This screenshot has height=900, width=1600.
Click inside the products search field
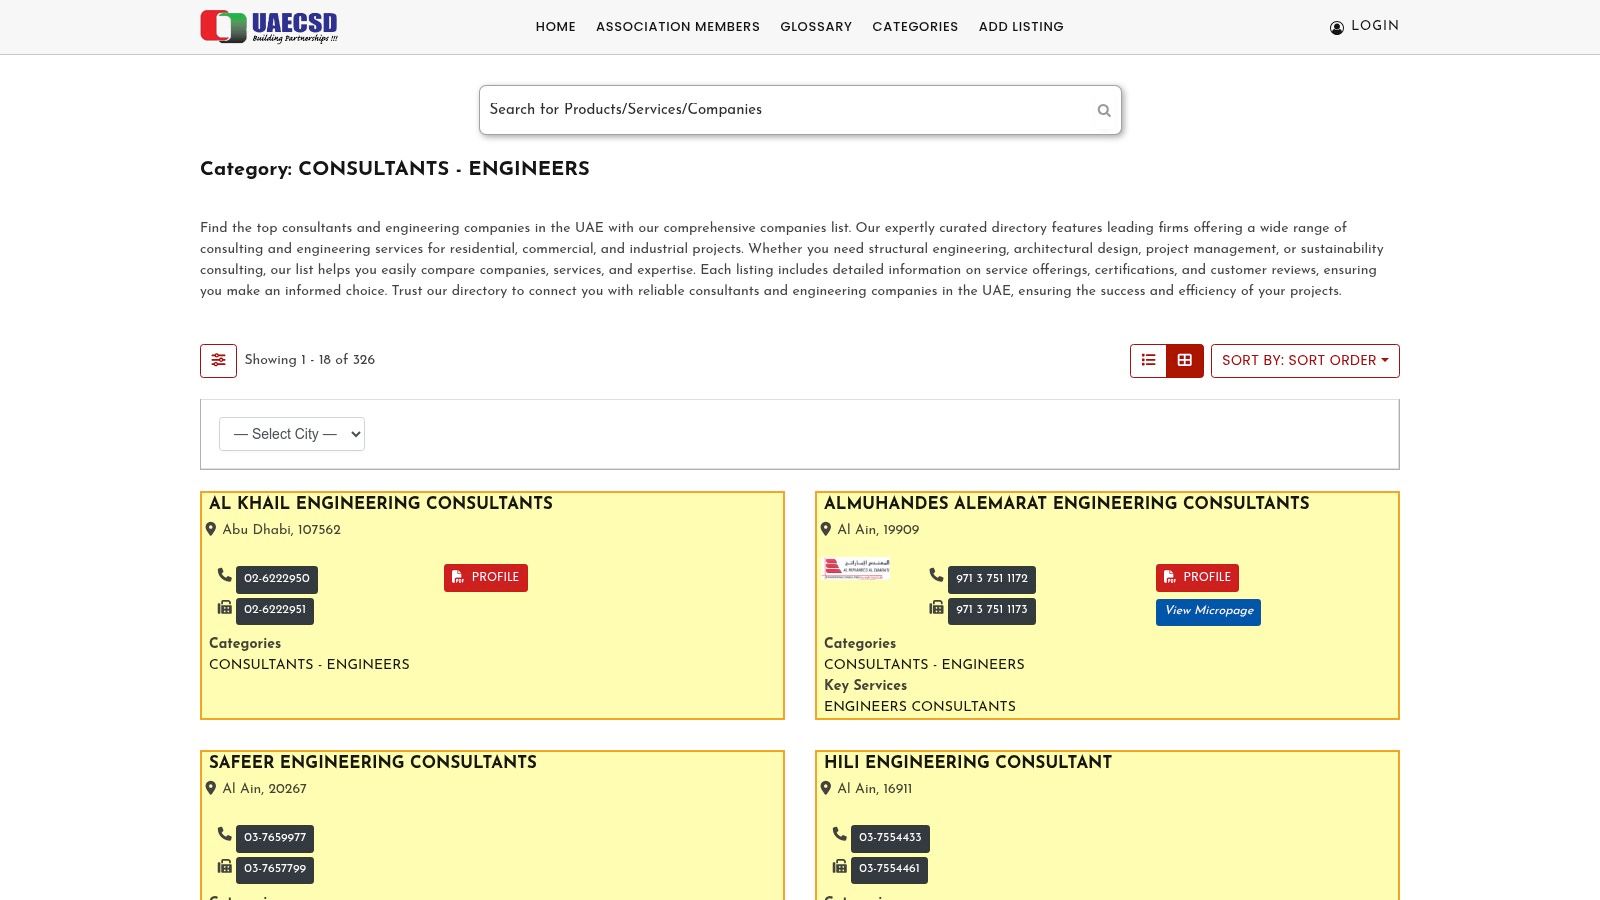tap(780, 110)
